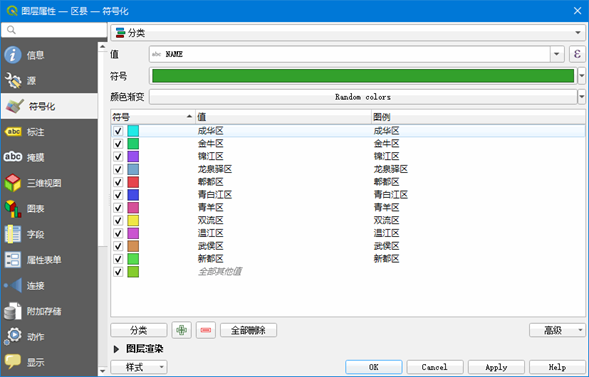Image resolution: width=589 pixels, height=377 pixels.
Task: Switch to the 三维视图 tab label
Action: (44, 183)
